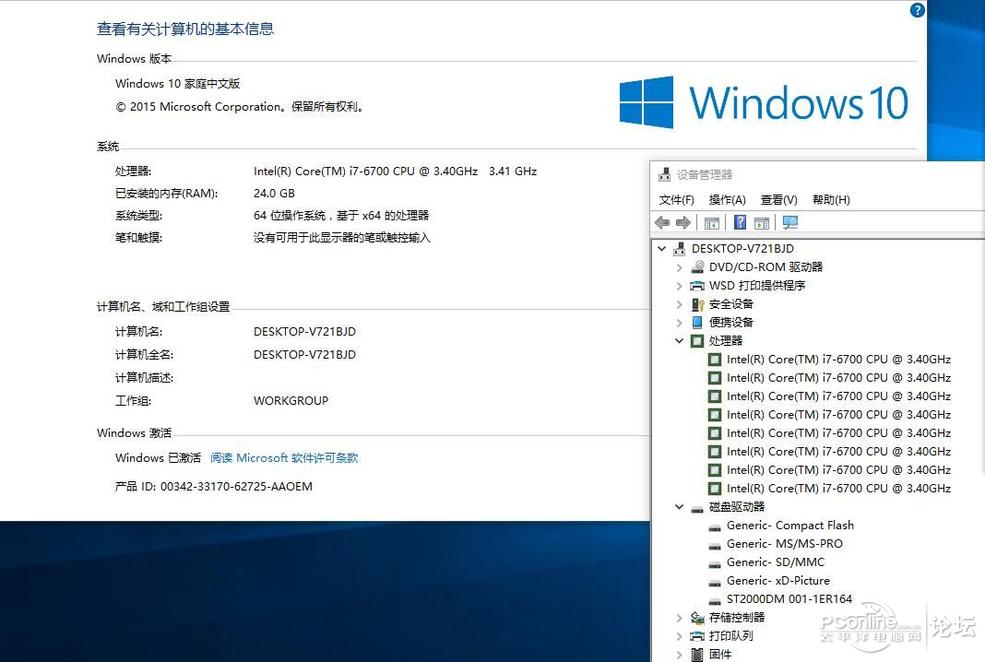Screen dimensions: 985x662
Task: Click the first i7-6700 processor chip icon
Action: point(714,359)
